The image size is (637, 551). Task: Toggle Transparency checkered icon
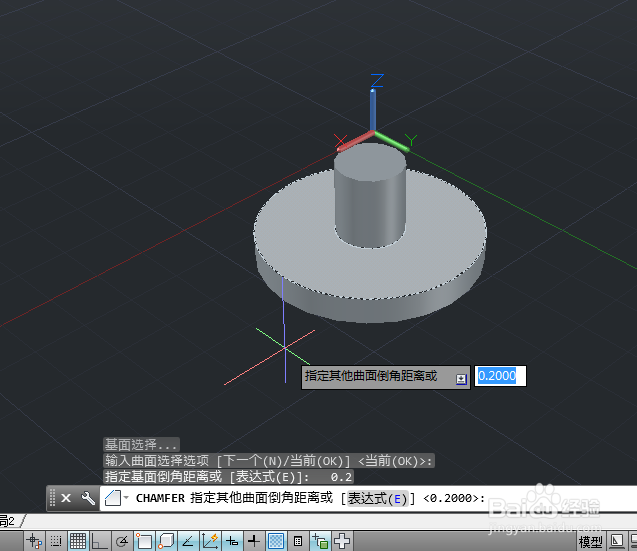tap(276, 541)
